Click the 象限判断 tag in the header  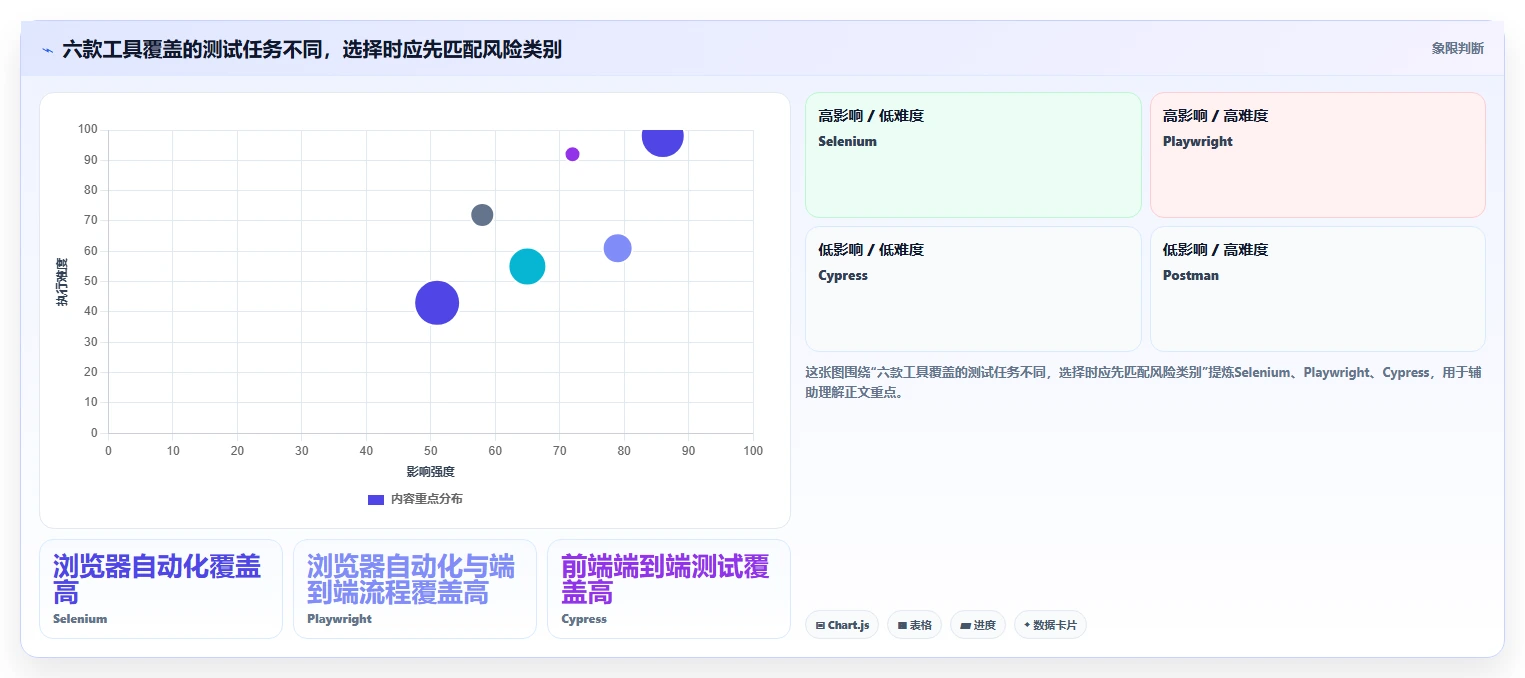click(x=1457, y=48)
